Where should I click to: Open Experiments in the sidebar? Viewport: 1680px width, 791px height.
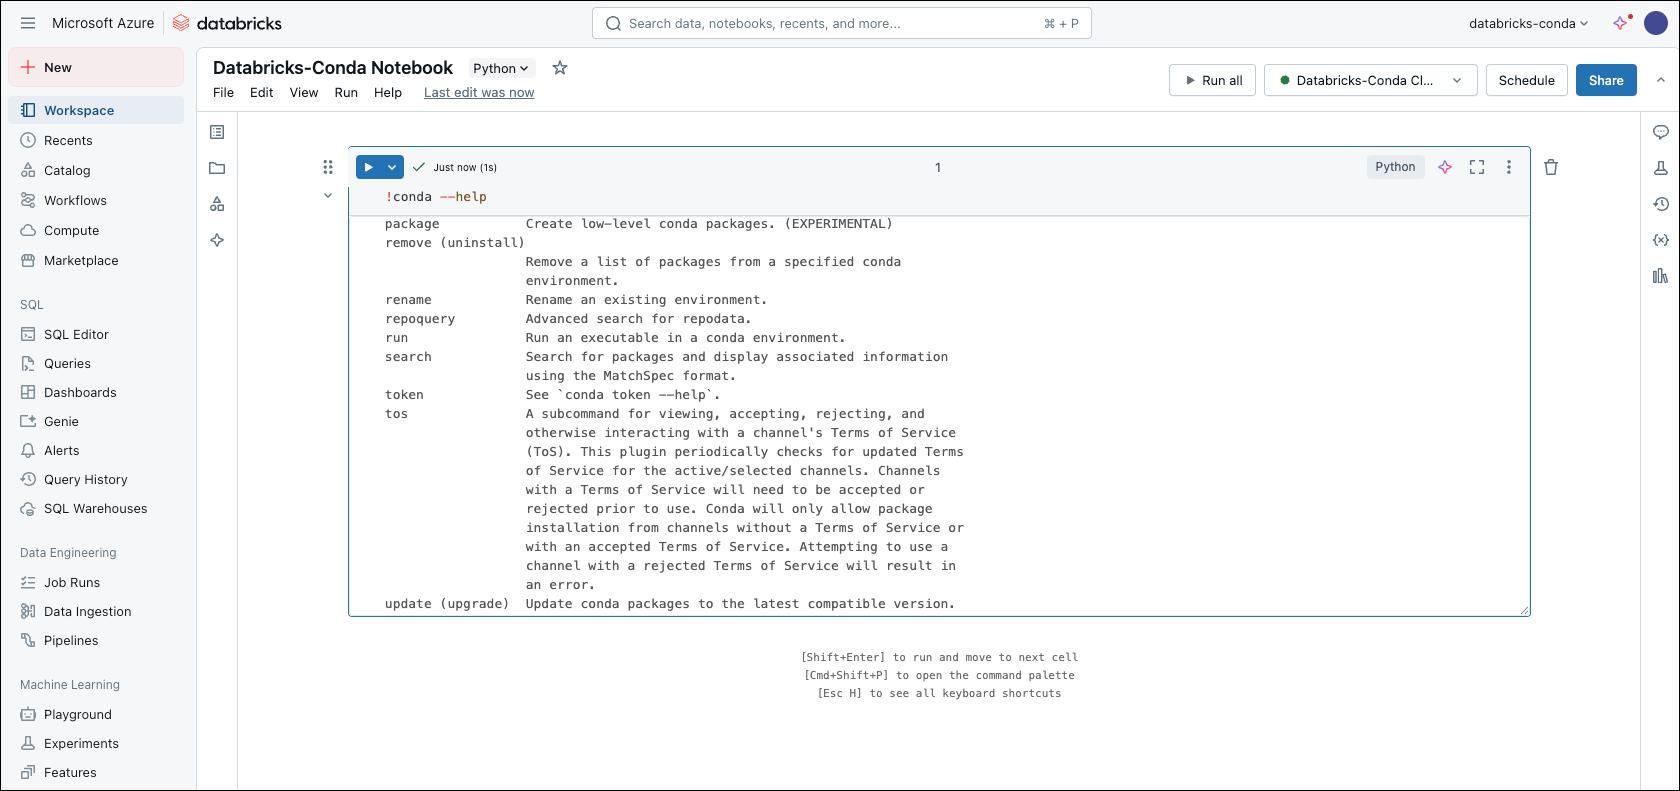(96, 743)
